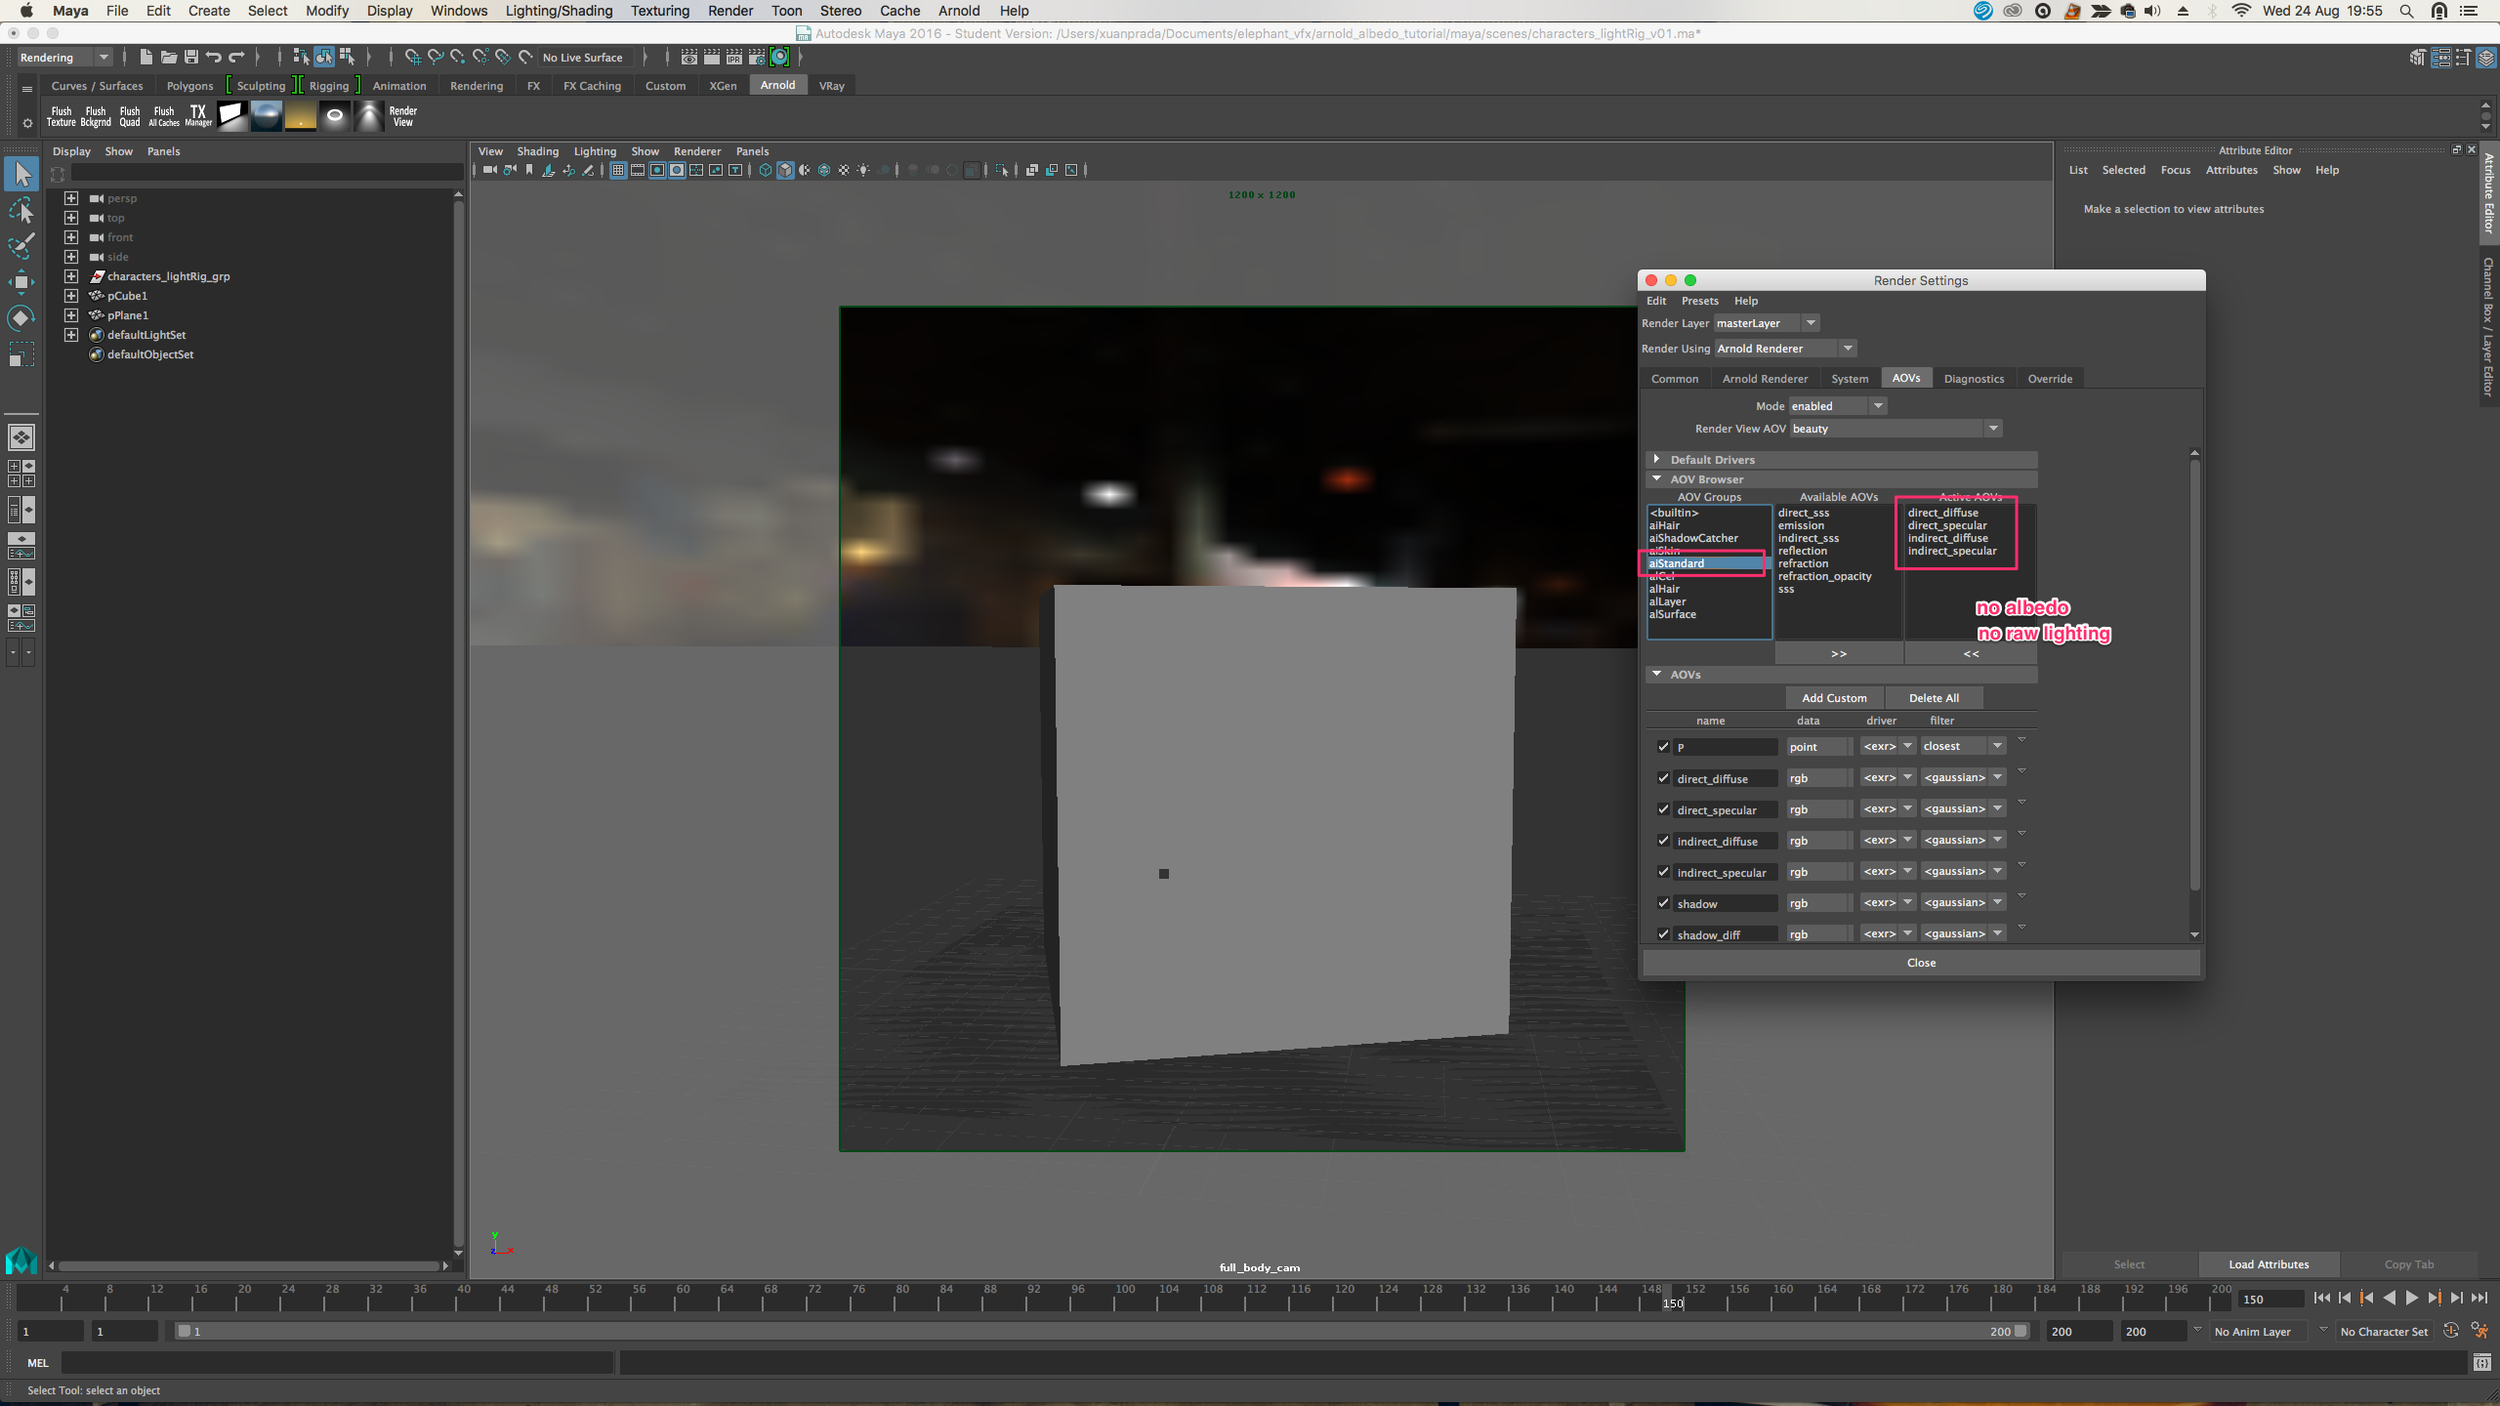Open the Arnold Render View shelf icon

point(403,116)
